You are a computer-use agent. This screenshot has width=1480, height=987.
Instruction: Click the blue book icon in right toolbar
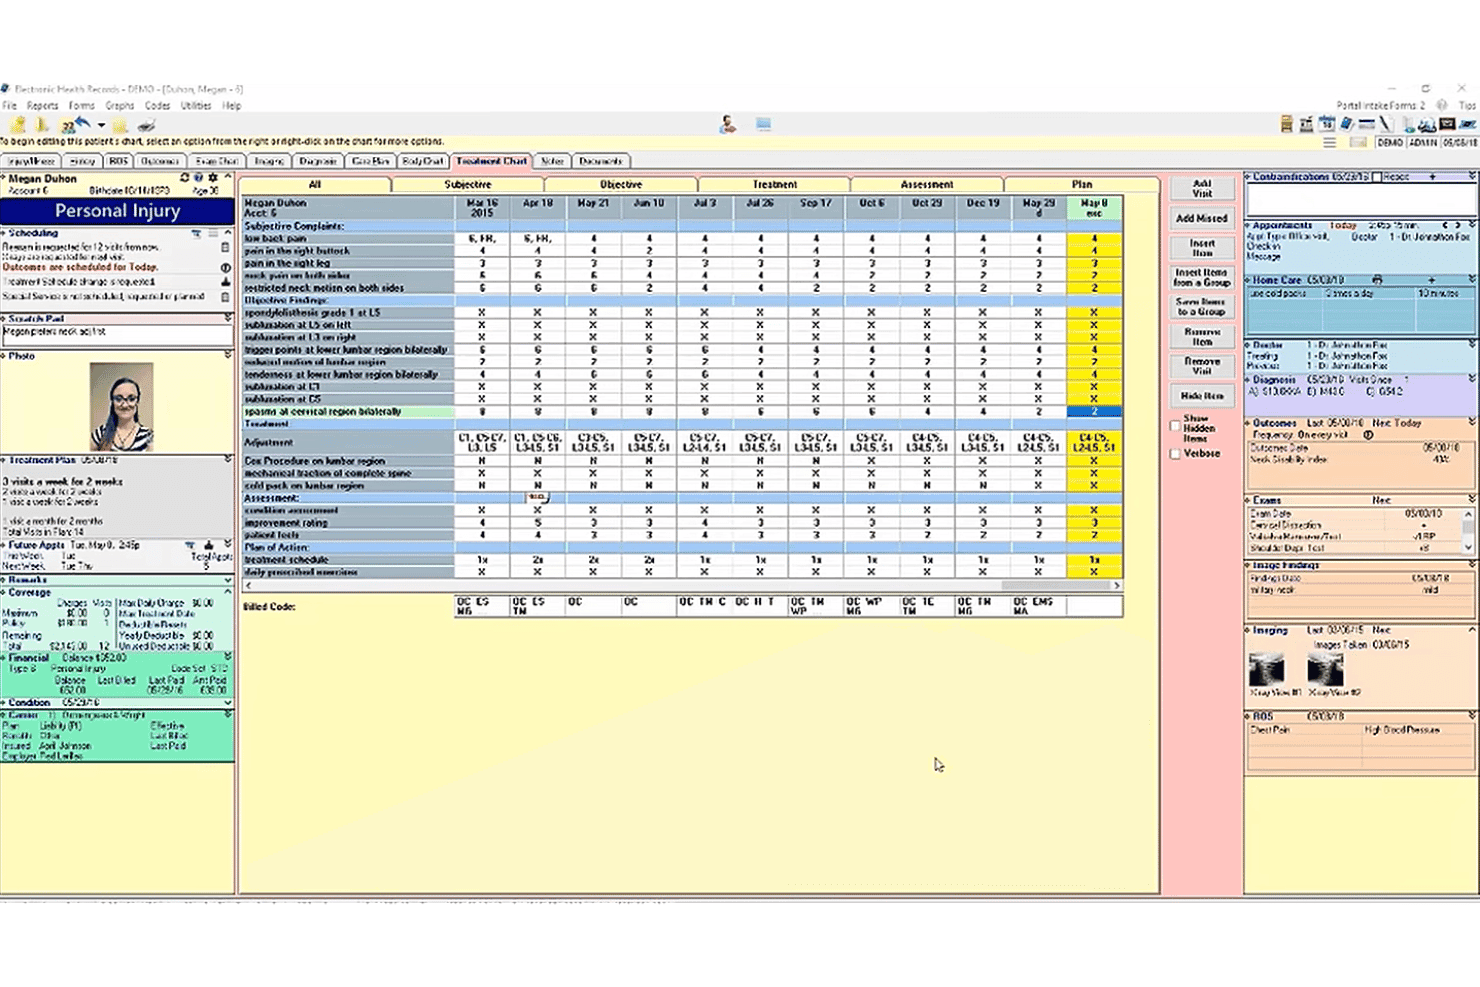(1346, 124)
